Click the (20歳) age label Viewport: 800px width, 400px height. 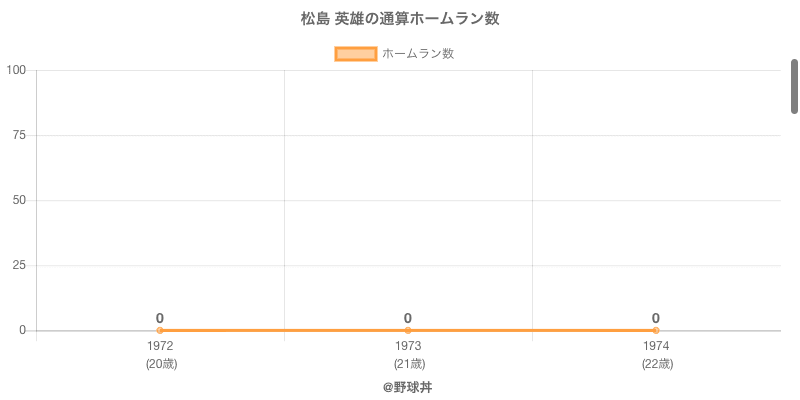tap(160, 364)
